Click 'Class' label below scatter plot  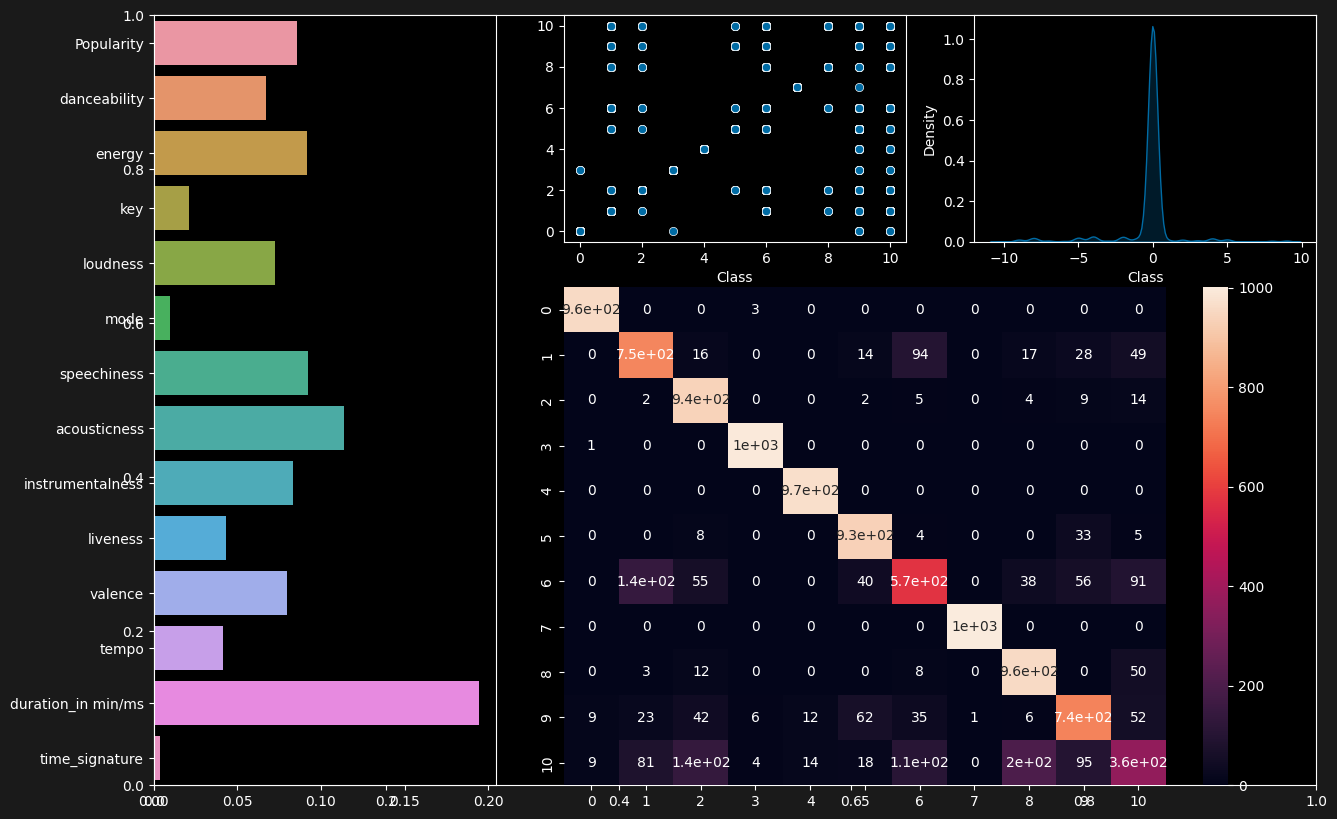[x=734, y=277]
